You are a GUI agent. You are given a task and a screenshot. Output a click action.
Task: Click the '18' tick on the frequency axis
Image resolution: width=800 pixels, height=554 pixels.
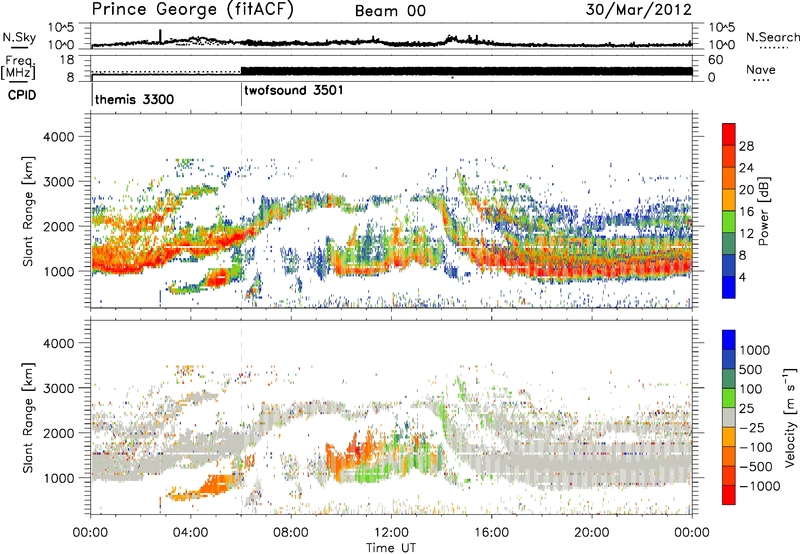pyautogui.click(x=67, y=60)
